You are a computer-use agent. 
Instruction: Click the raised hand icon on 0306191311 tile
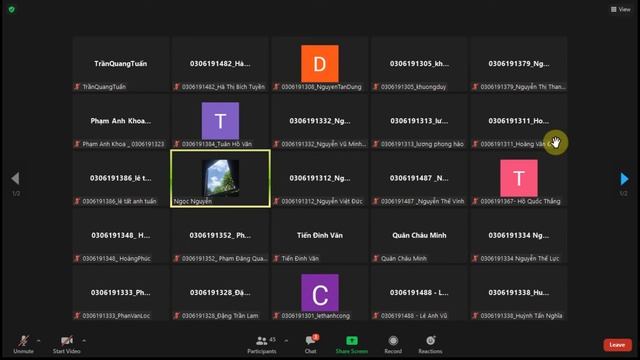tap(556, 142)
